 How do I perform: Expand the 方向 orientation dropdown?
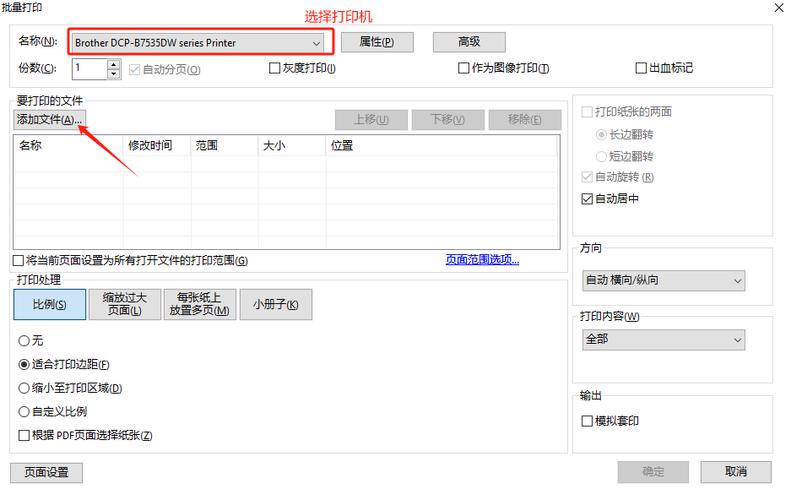[663, 281]
